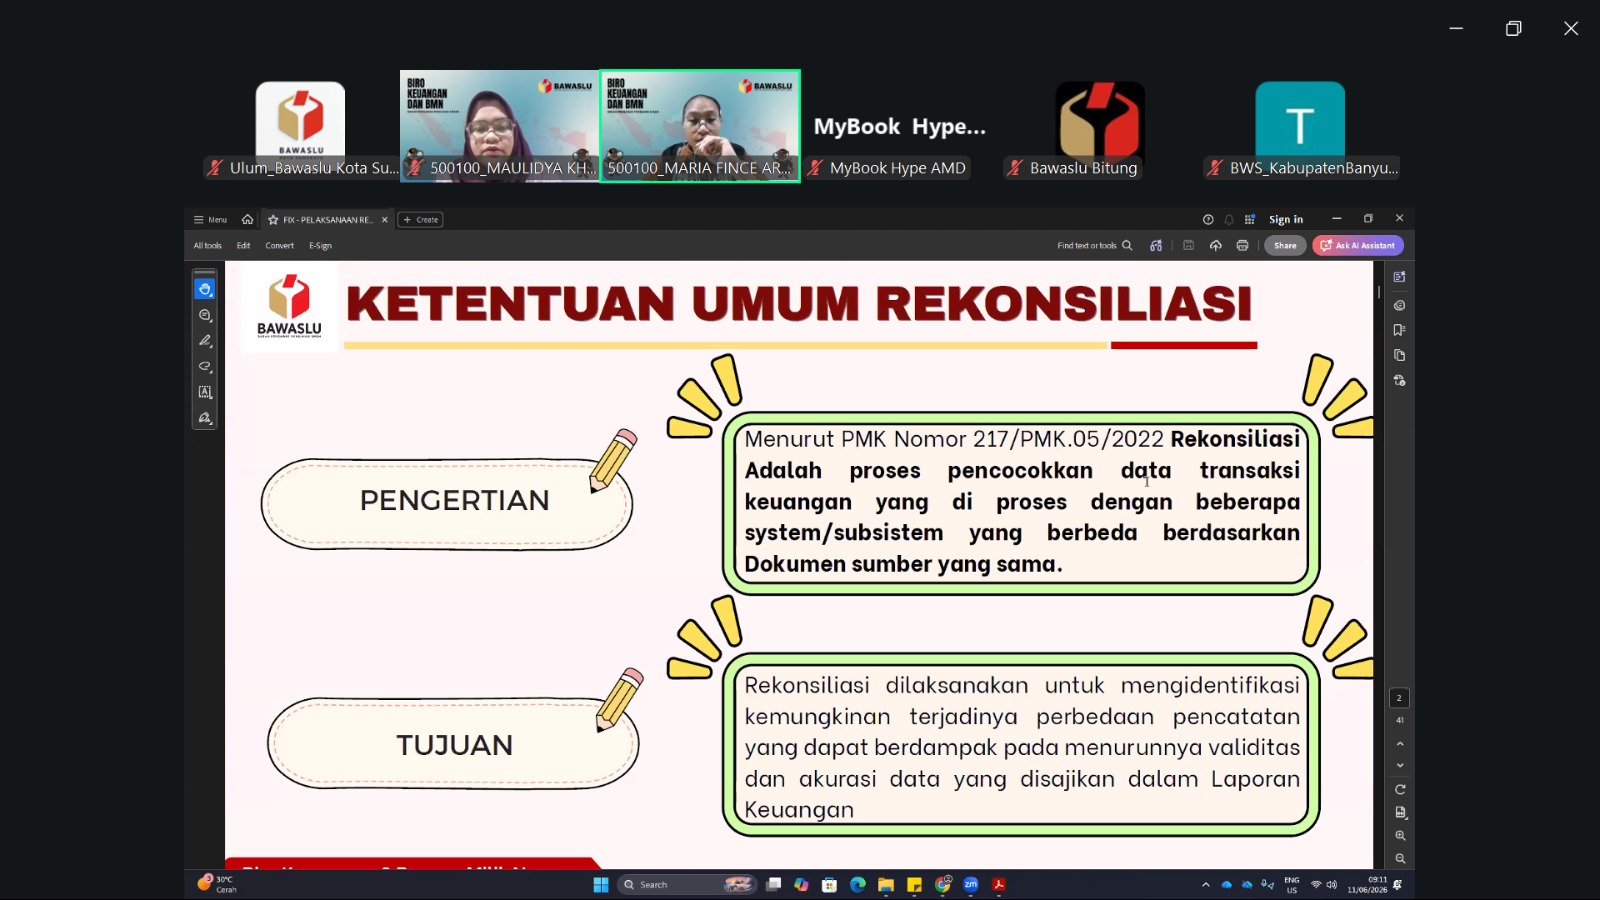
Task: Go to next page with down chevron
Action: 1400,765
